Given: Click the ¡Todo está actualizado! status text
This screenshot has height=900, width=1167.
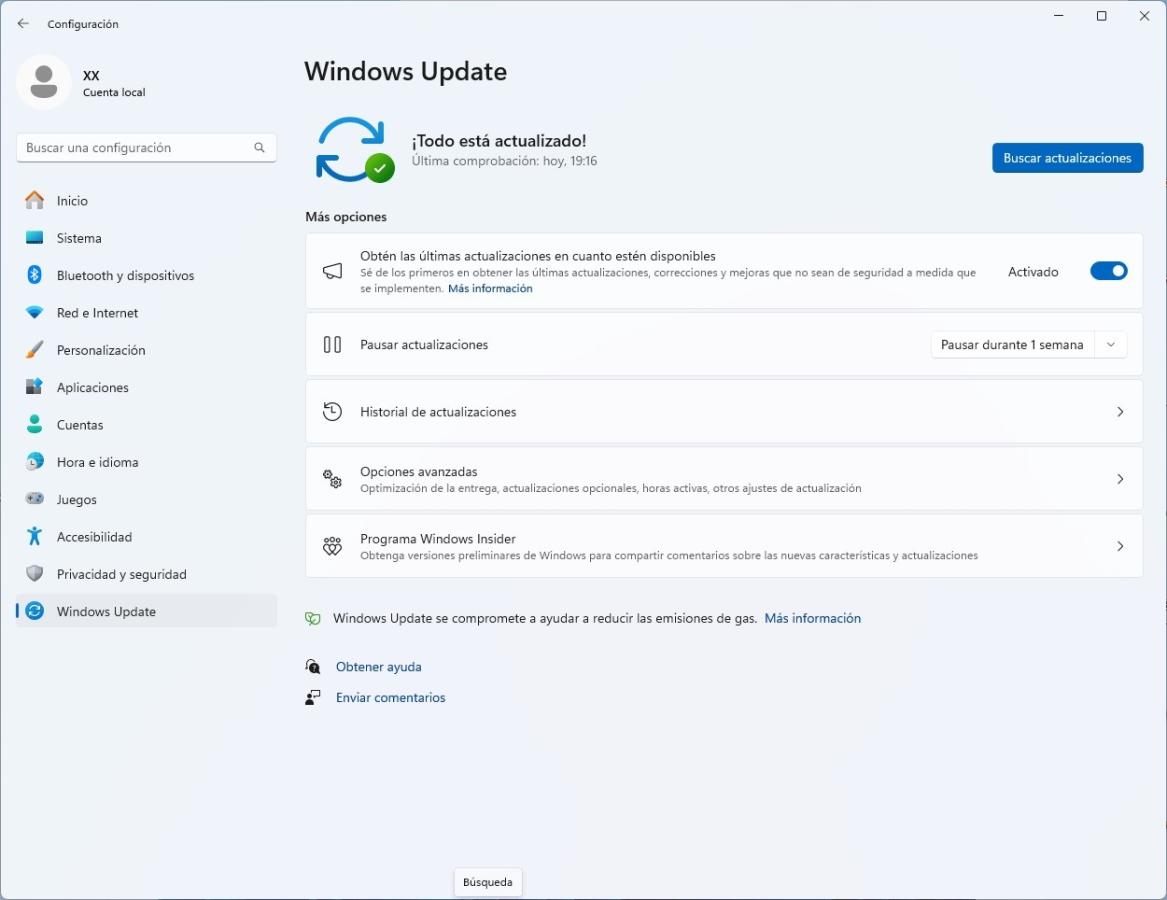Looking at the screenshot, I should 499,140.
